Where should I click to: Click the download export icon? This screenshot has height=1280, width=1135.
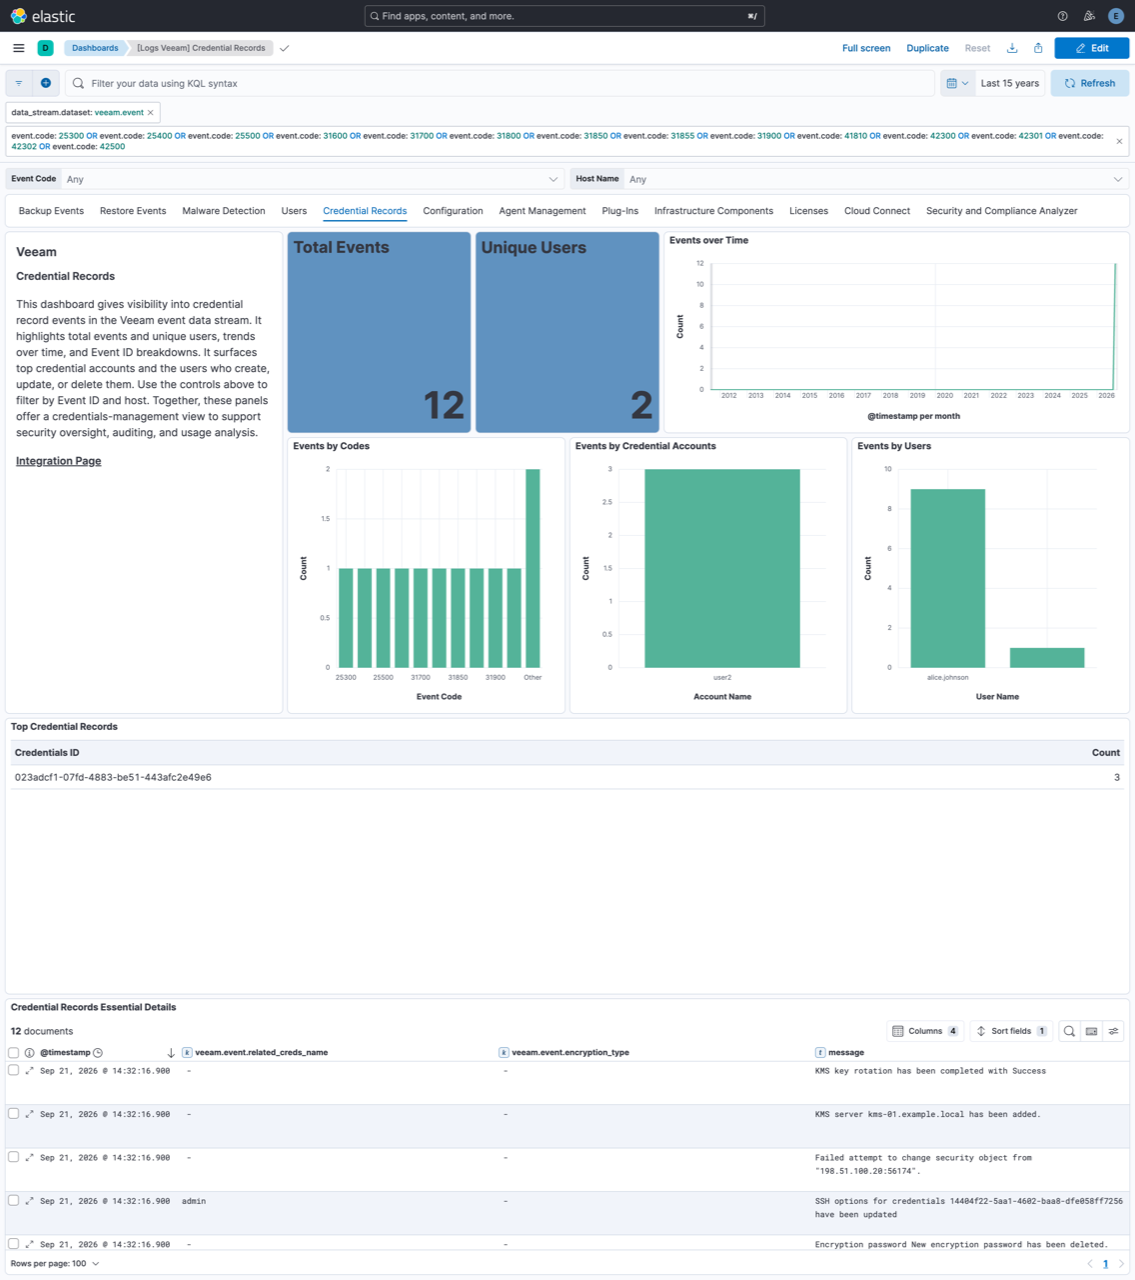[1012, 48]
